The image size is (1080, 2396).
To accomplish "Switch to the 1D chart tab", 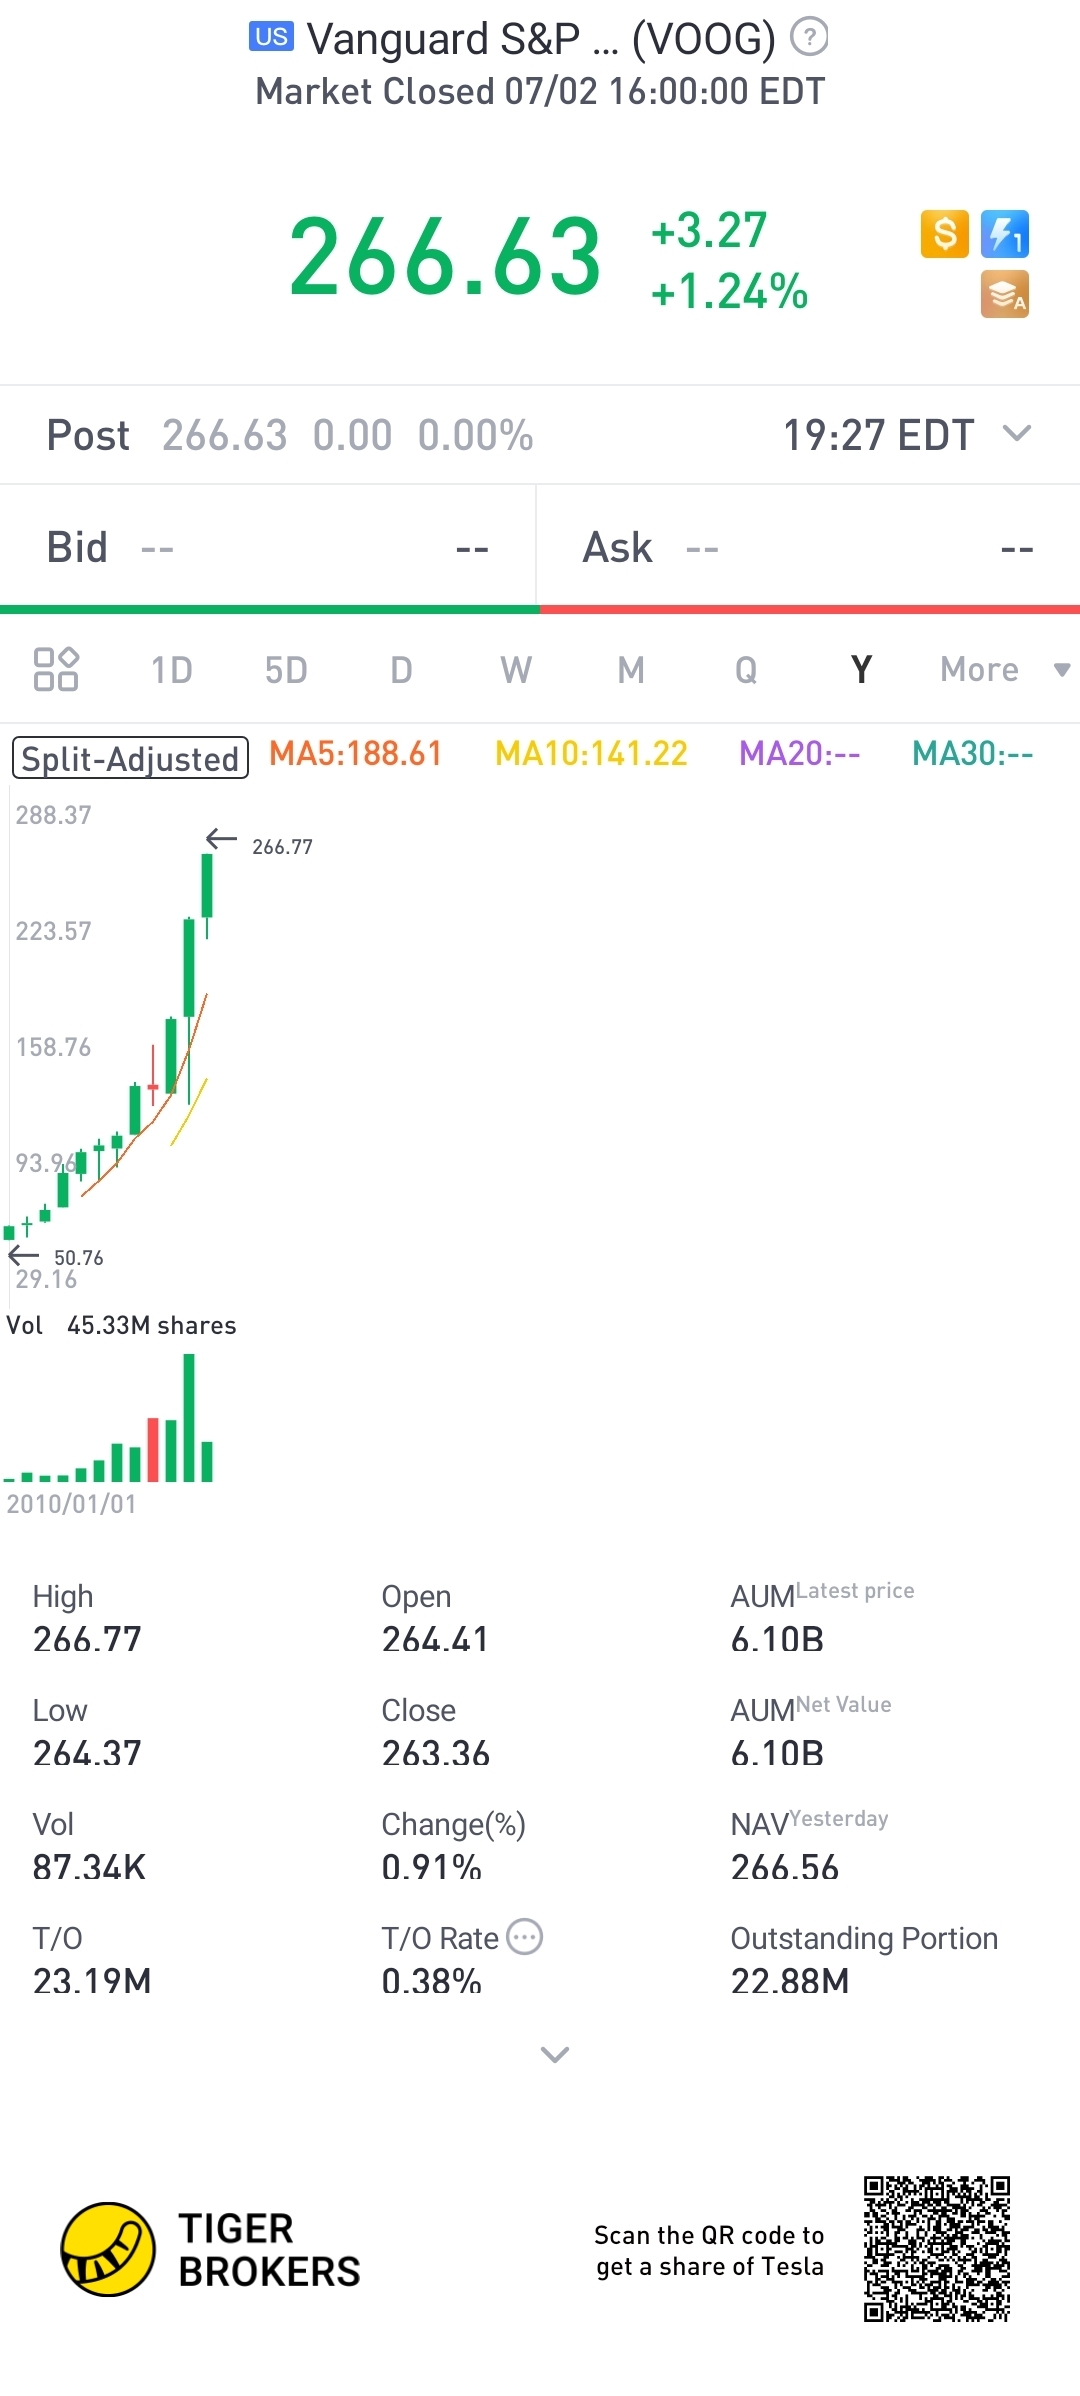I will [x=171, y=669].
